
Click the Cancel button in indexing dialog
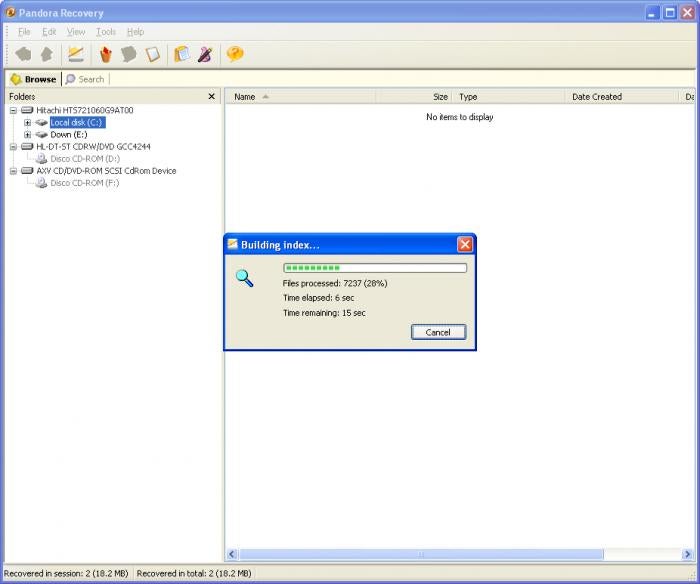click(x=438, y=332)
